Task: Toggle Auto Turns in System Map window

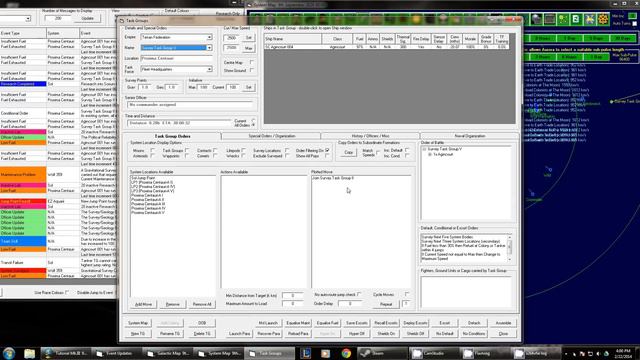Action: click(x=634, y=24)
